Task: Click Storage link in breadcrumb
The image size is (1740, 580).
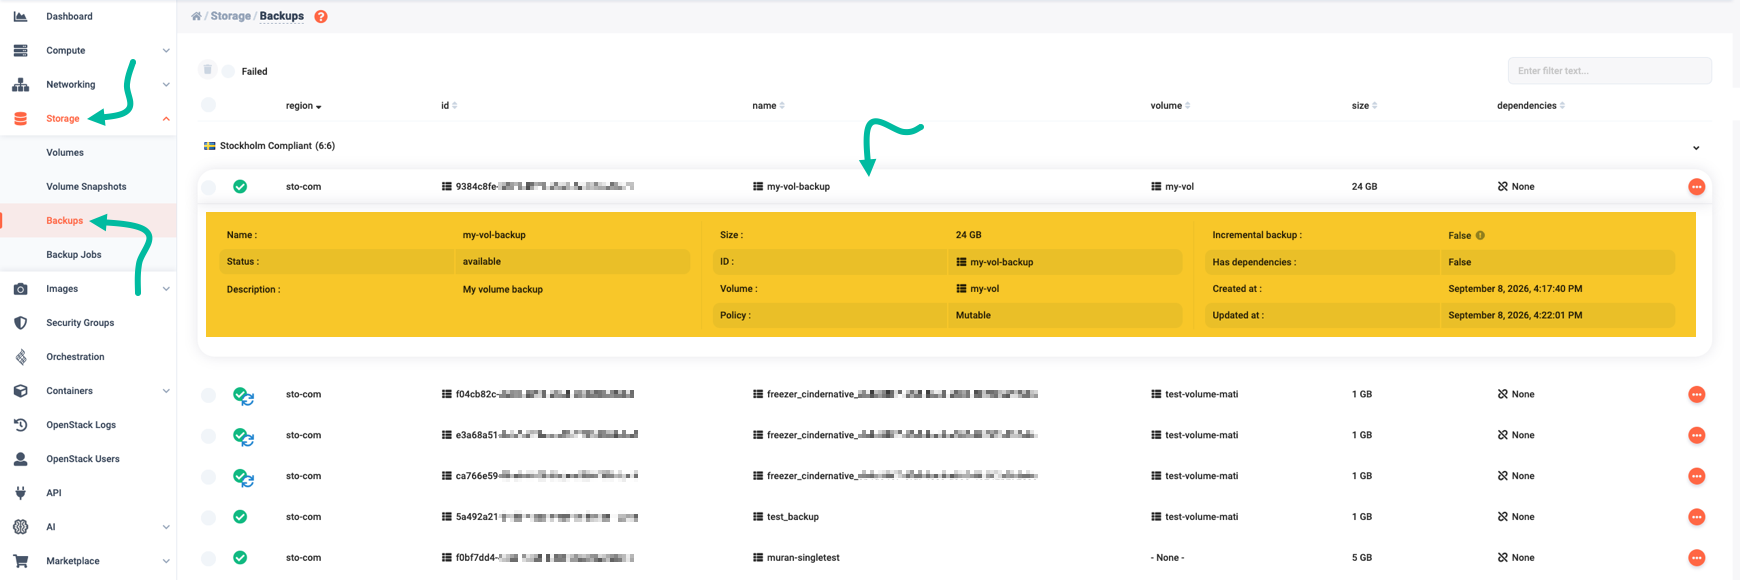Action: (230, 16)
